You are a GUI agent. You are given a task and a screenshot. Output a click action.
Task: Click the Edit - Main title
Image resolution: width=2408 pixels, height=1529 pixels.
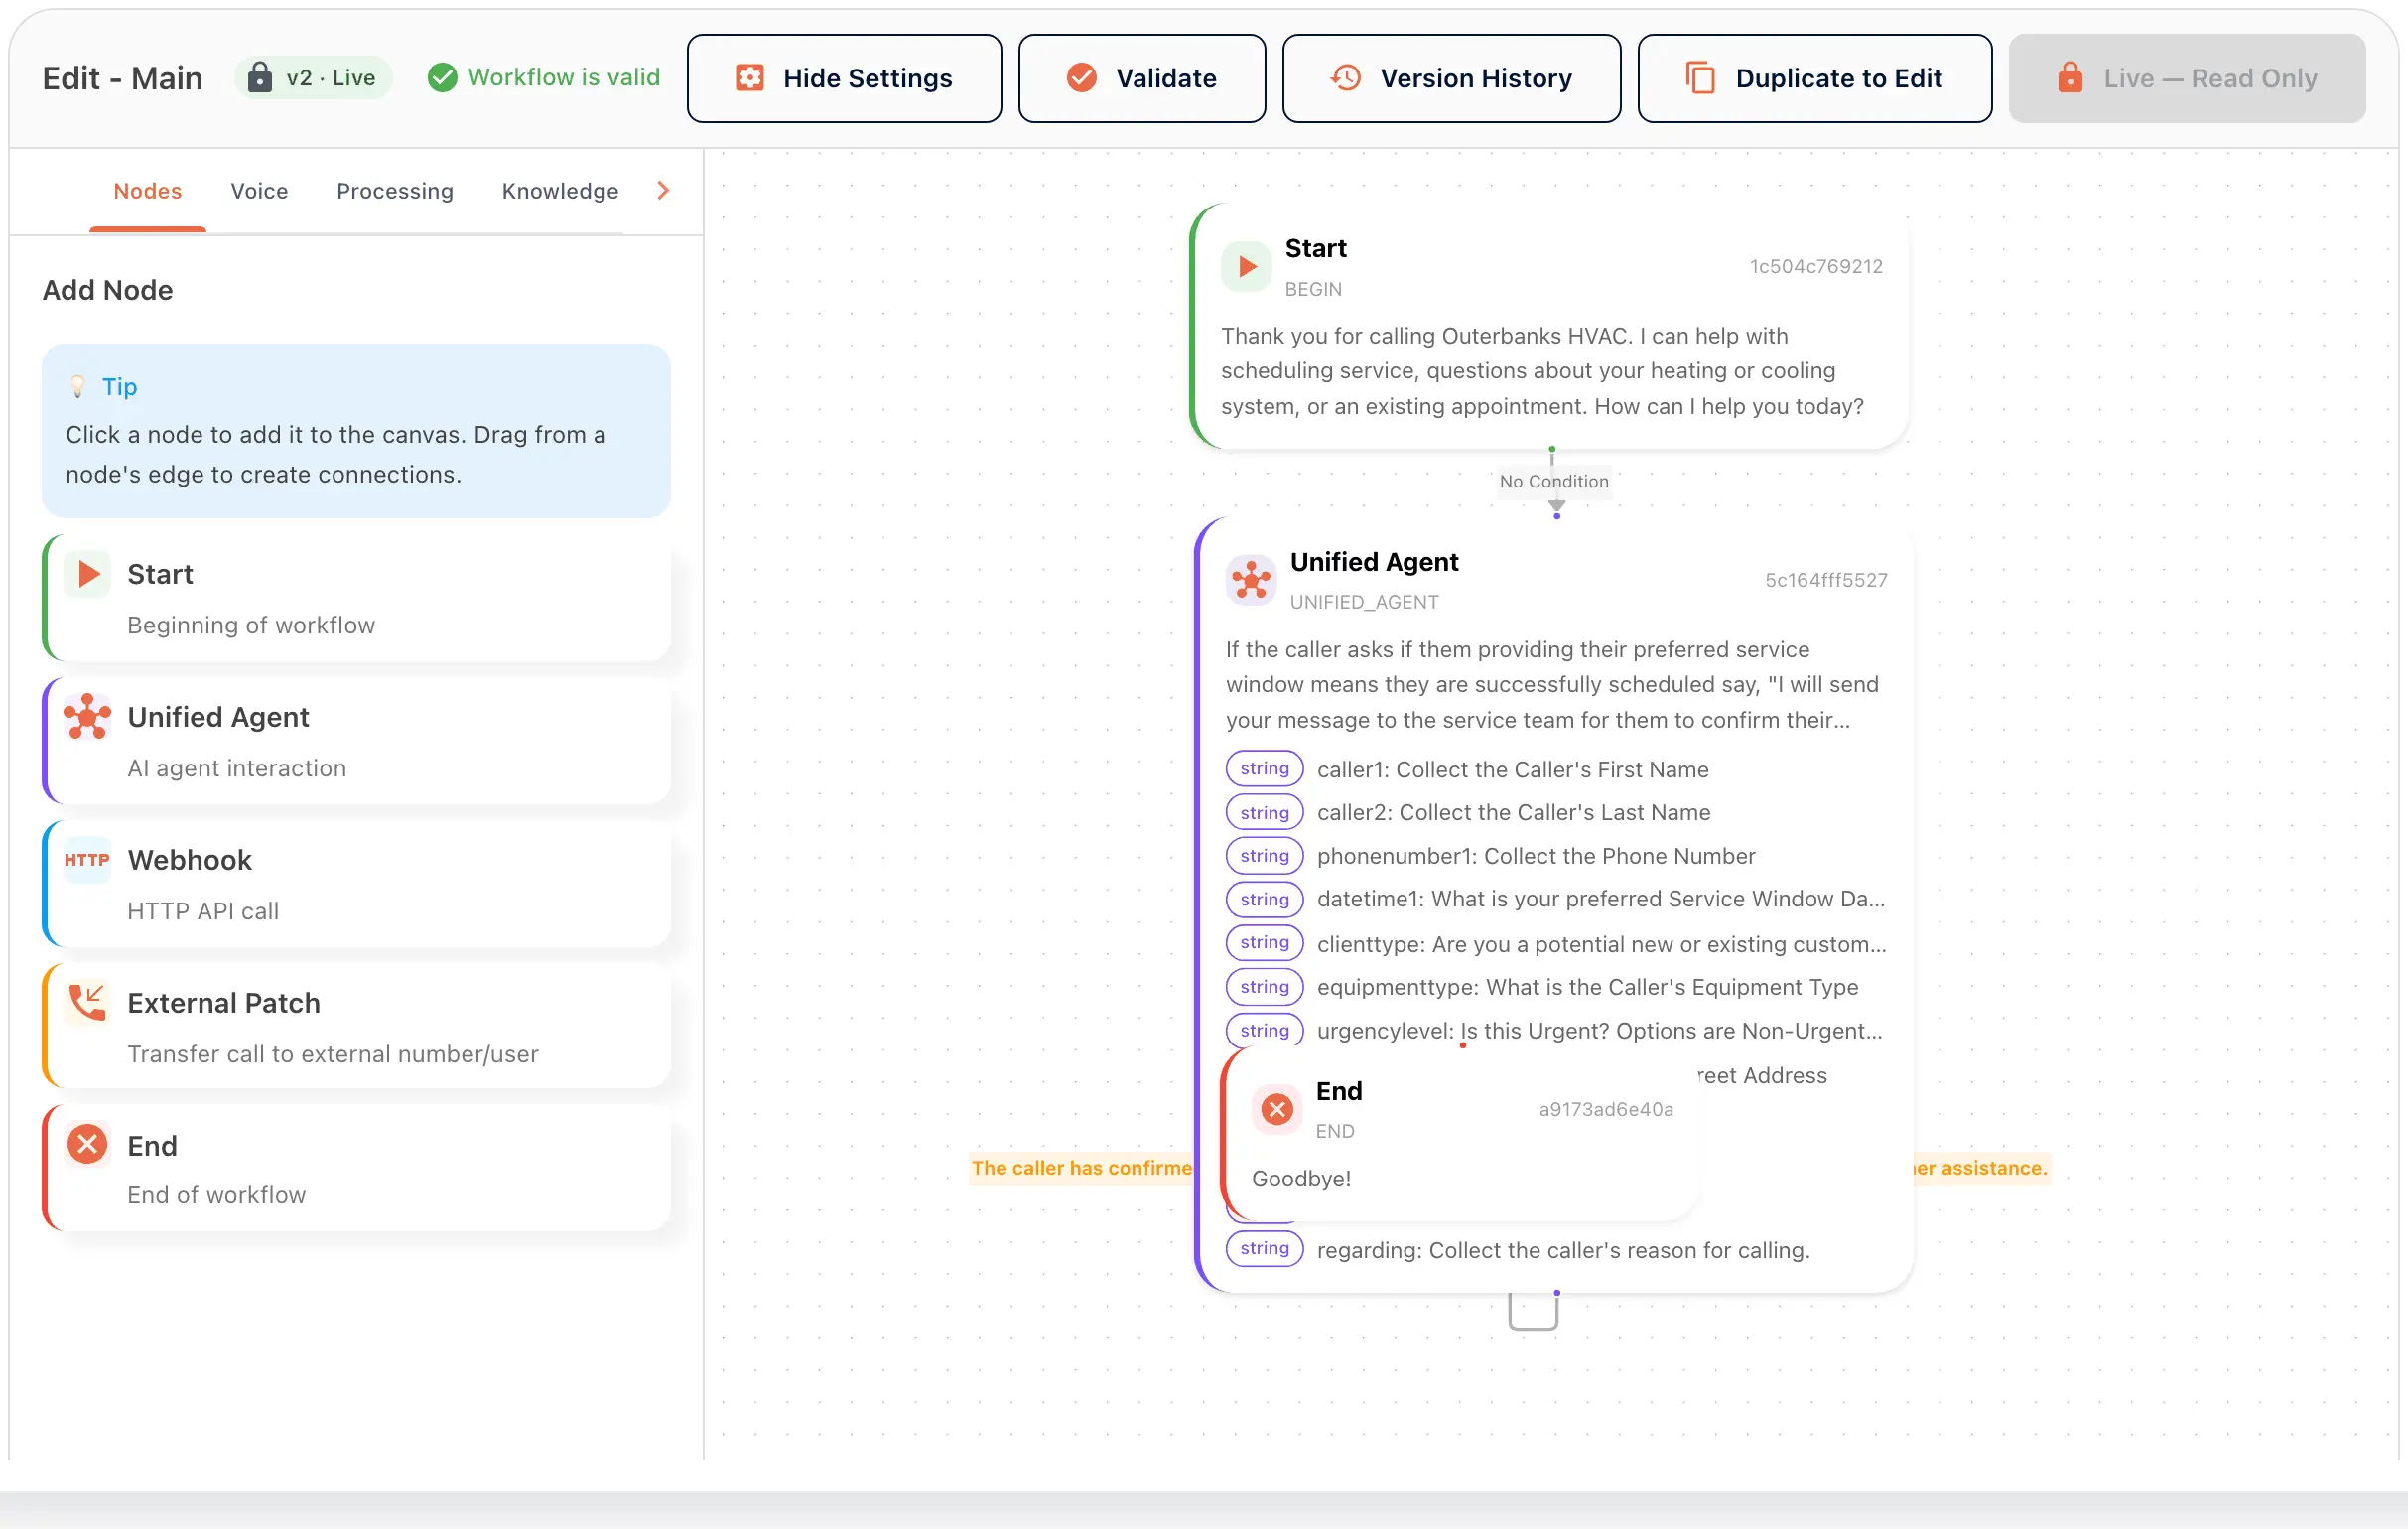click(x=122, y=78)
